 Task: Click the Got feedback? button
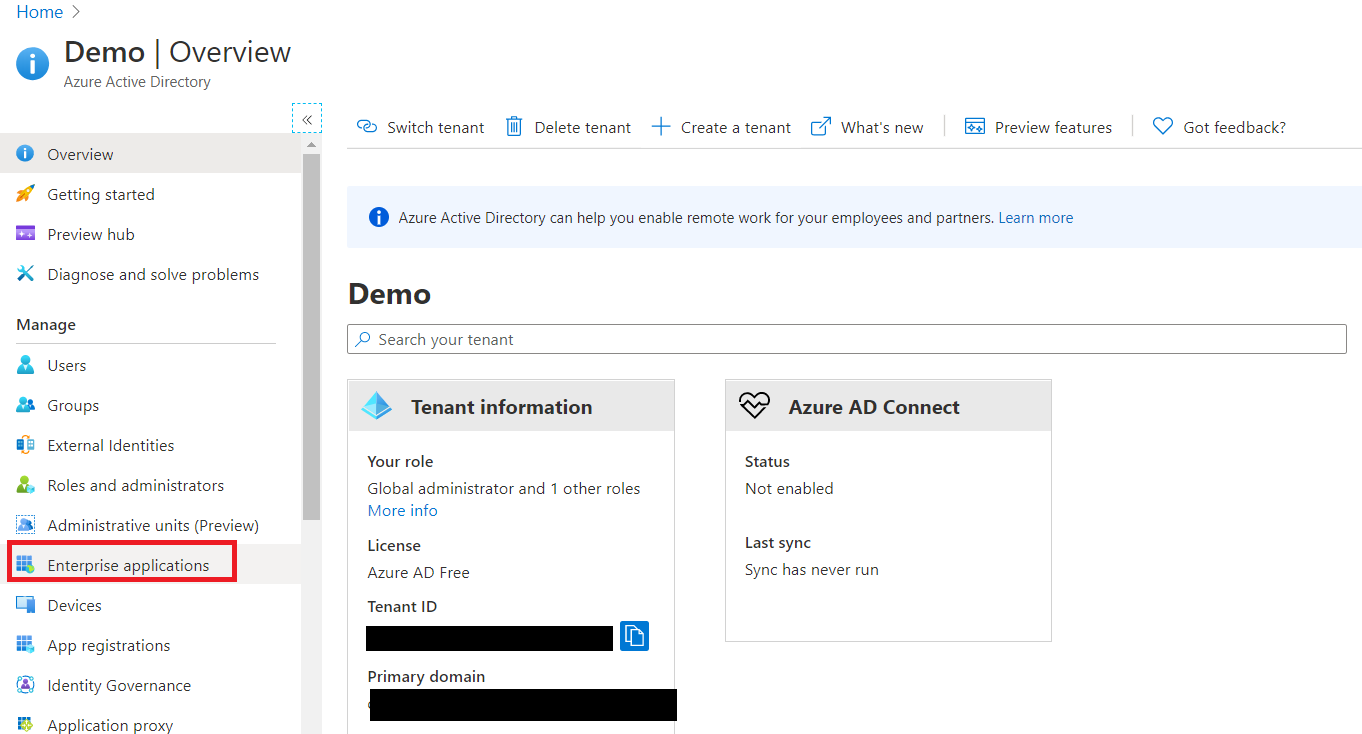coord(1219,126)
